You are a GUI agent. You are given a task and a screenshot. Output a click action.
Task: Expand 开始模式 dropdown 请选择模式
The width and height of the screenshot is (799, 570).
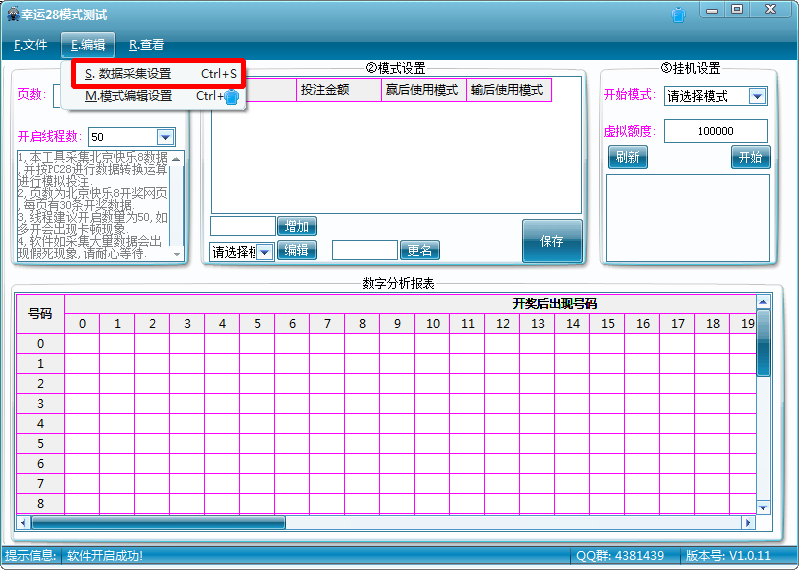tap(757, 96)
